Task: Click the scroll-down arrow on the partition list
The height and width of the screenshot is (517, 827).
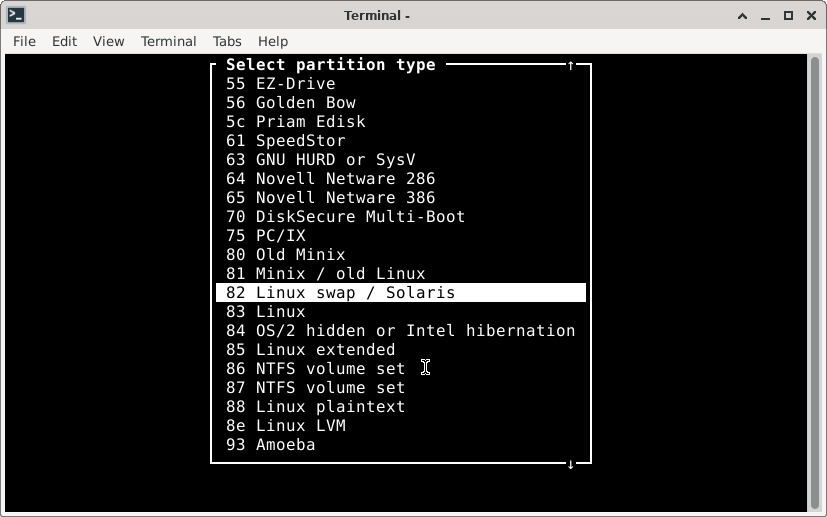Action: click(571, 464)
